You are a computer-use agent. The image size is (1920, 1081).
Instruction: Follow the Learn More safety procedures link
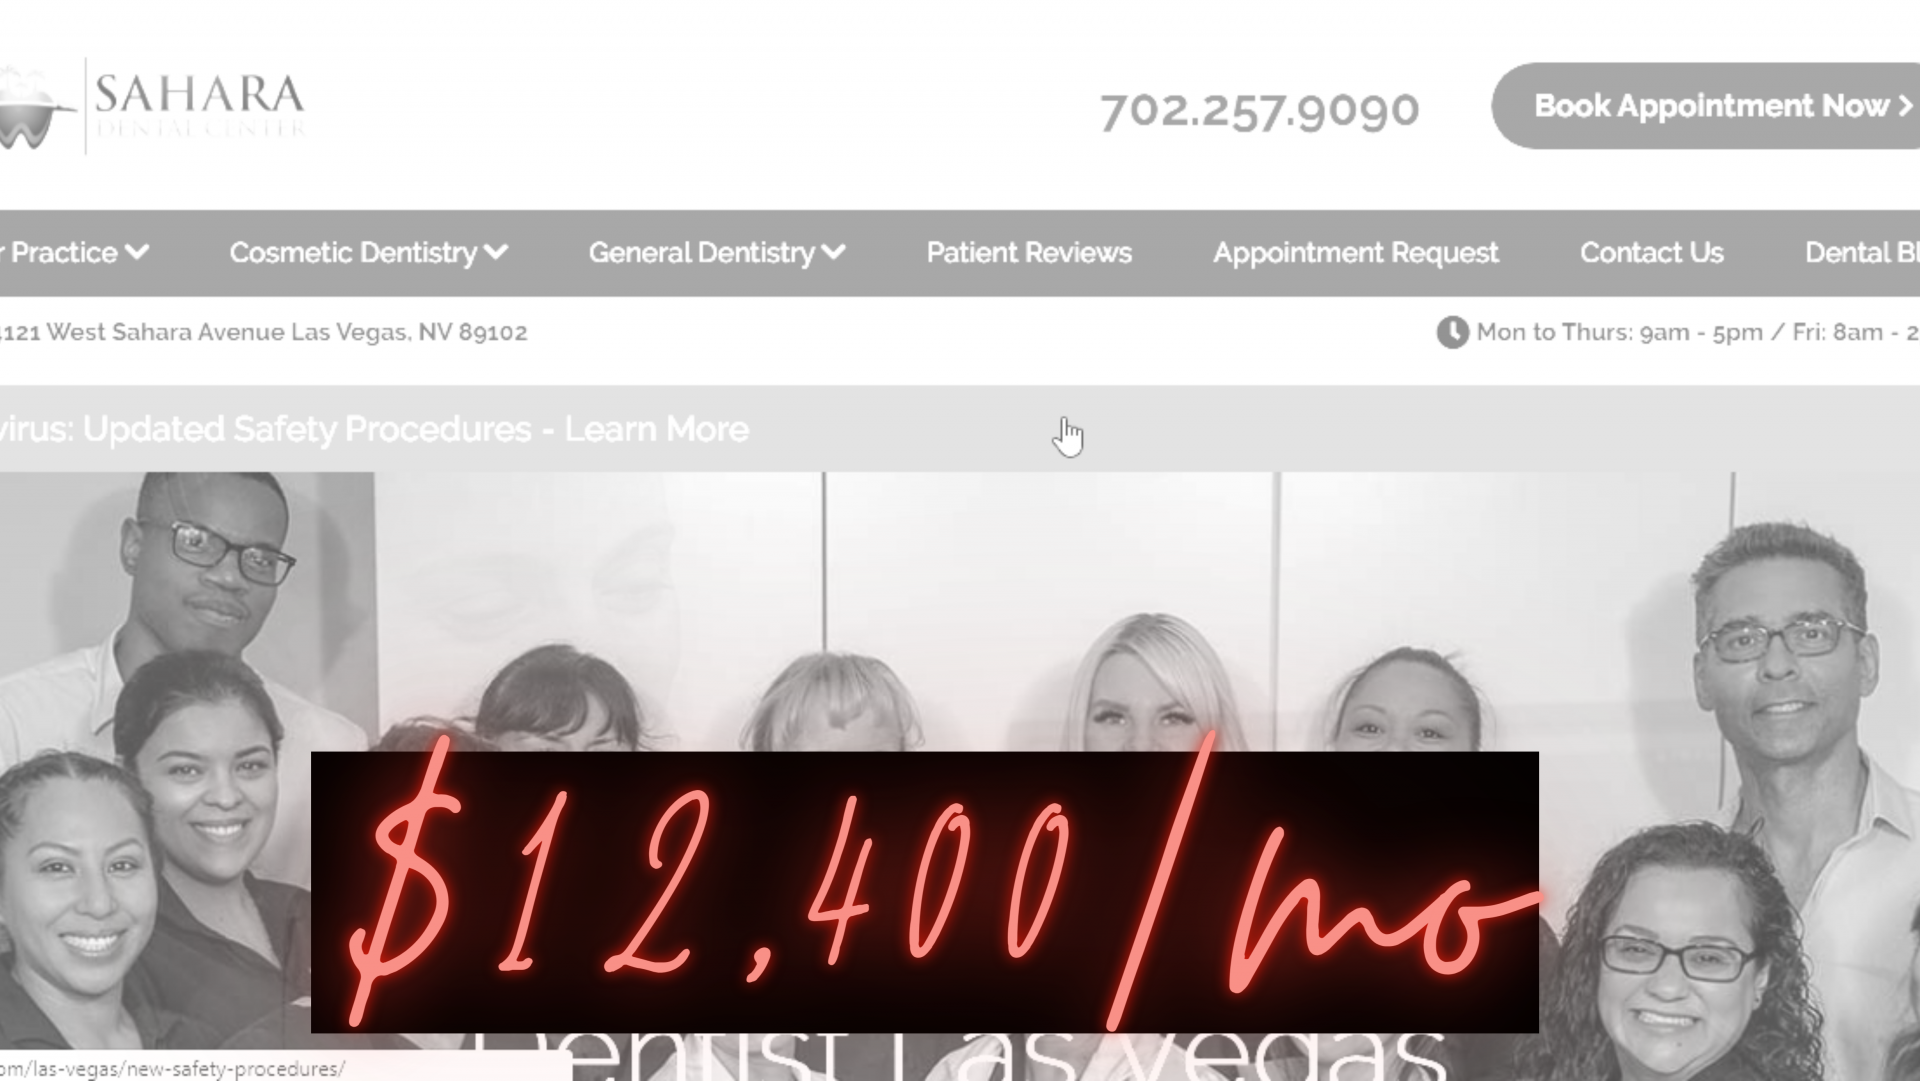(x=657, y=429)
